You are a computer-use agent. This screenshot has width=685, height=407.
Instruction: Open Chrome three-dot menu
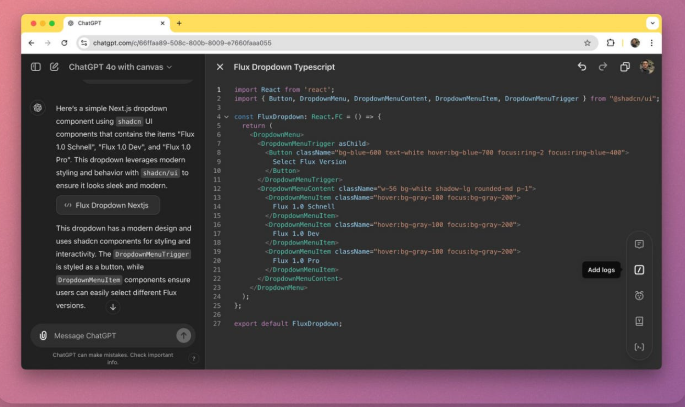tap(651, 43)
